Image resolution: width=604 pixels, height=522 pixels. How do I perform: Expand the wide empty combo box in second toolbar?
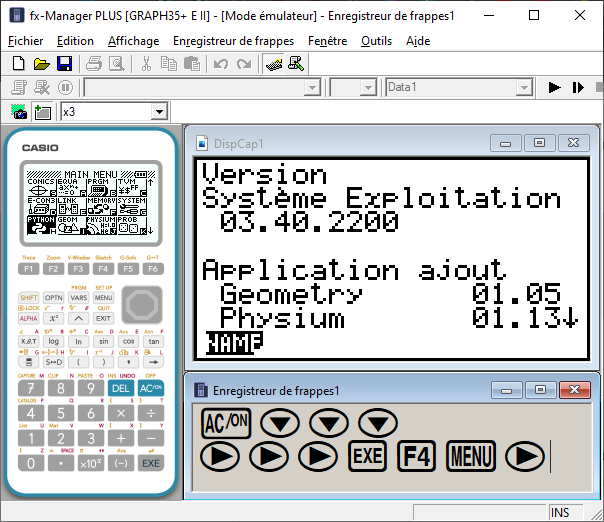coord(312,87)
